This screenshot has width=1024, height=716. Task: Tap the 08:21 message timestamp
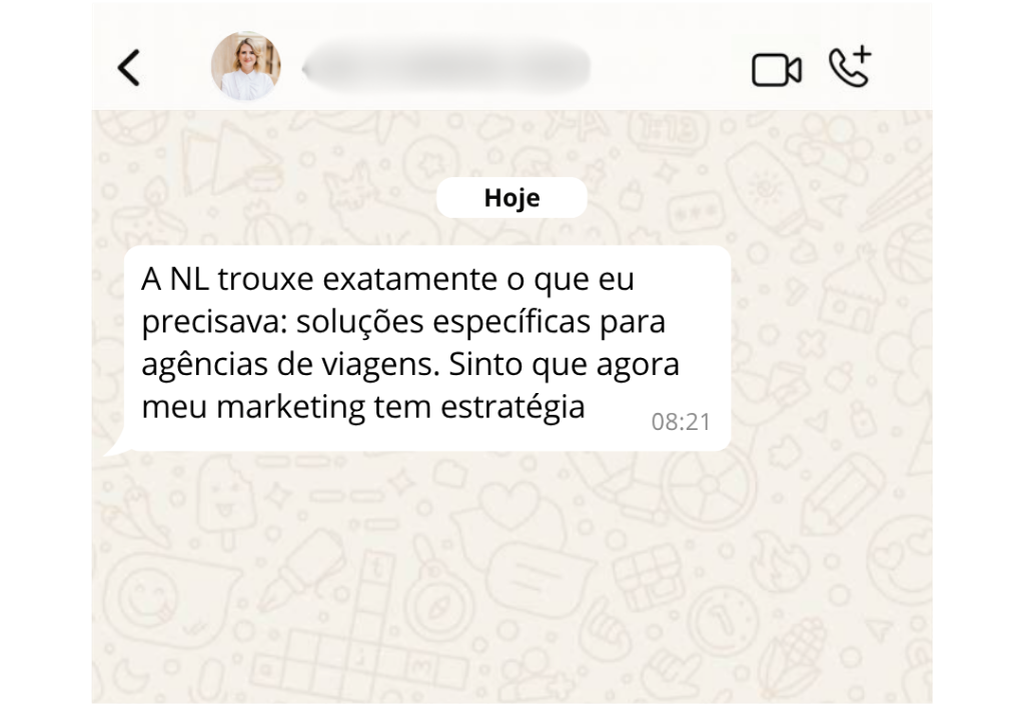click(680, 422)
